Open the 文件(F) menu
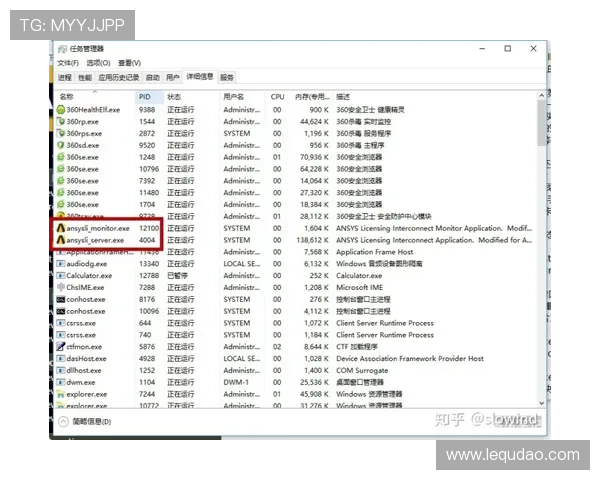The image size is (600, 480). pyautogui.click(x=68, y=63)
